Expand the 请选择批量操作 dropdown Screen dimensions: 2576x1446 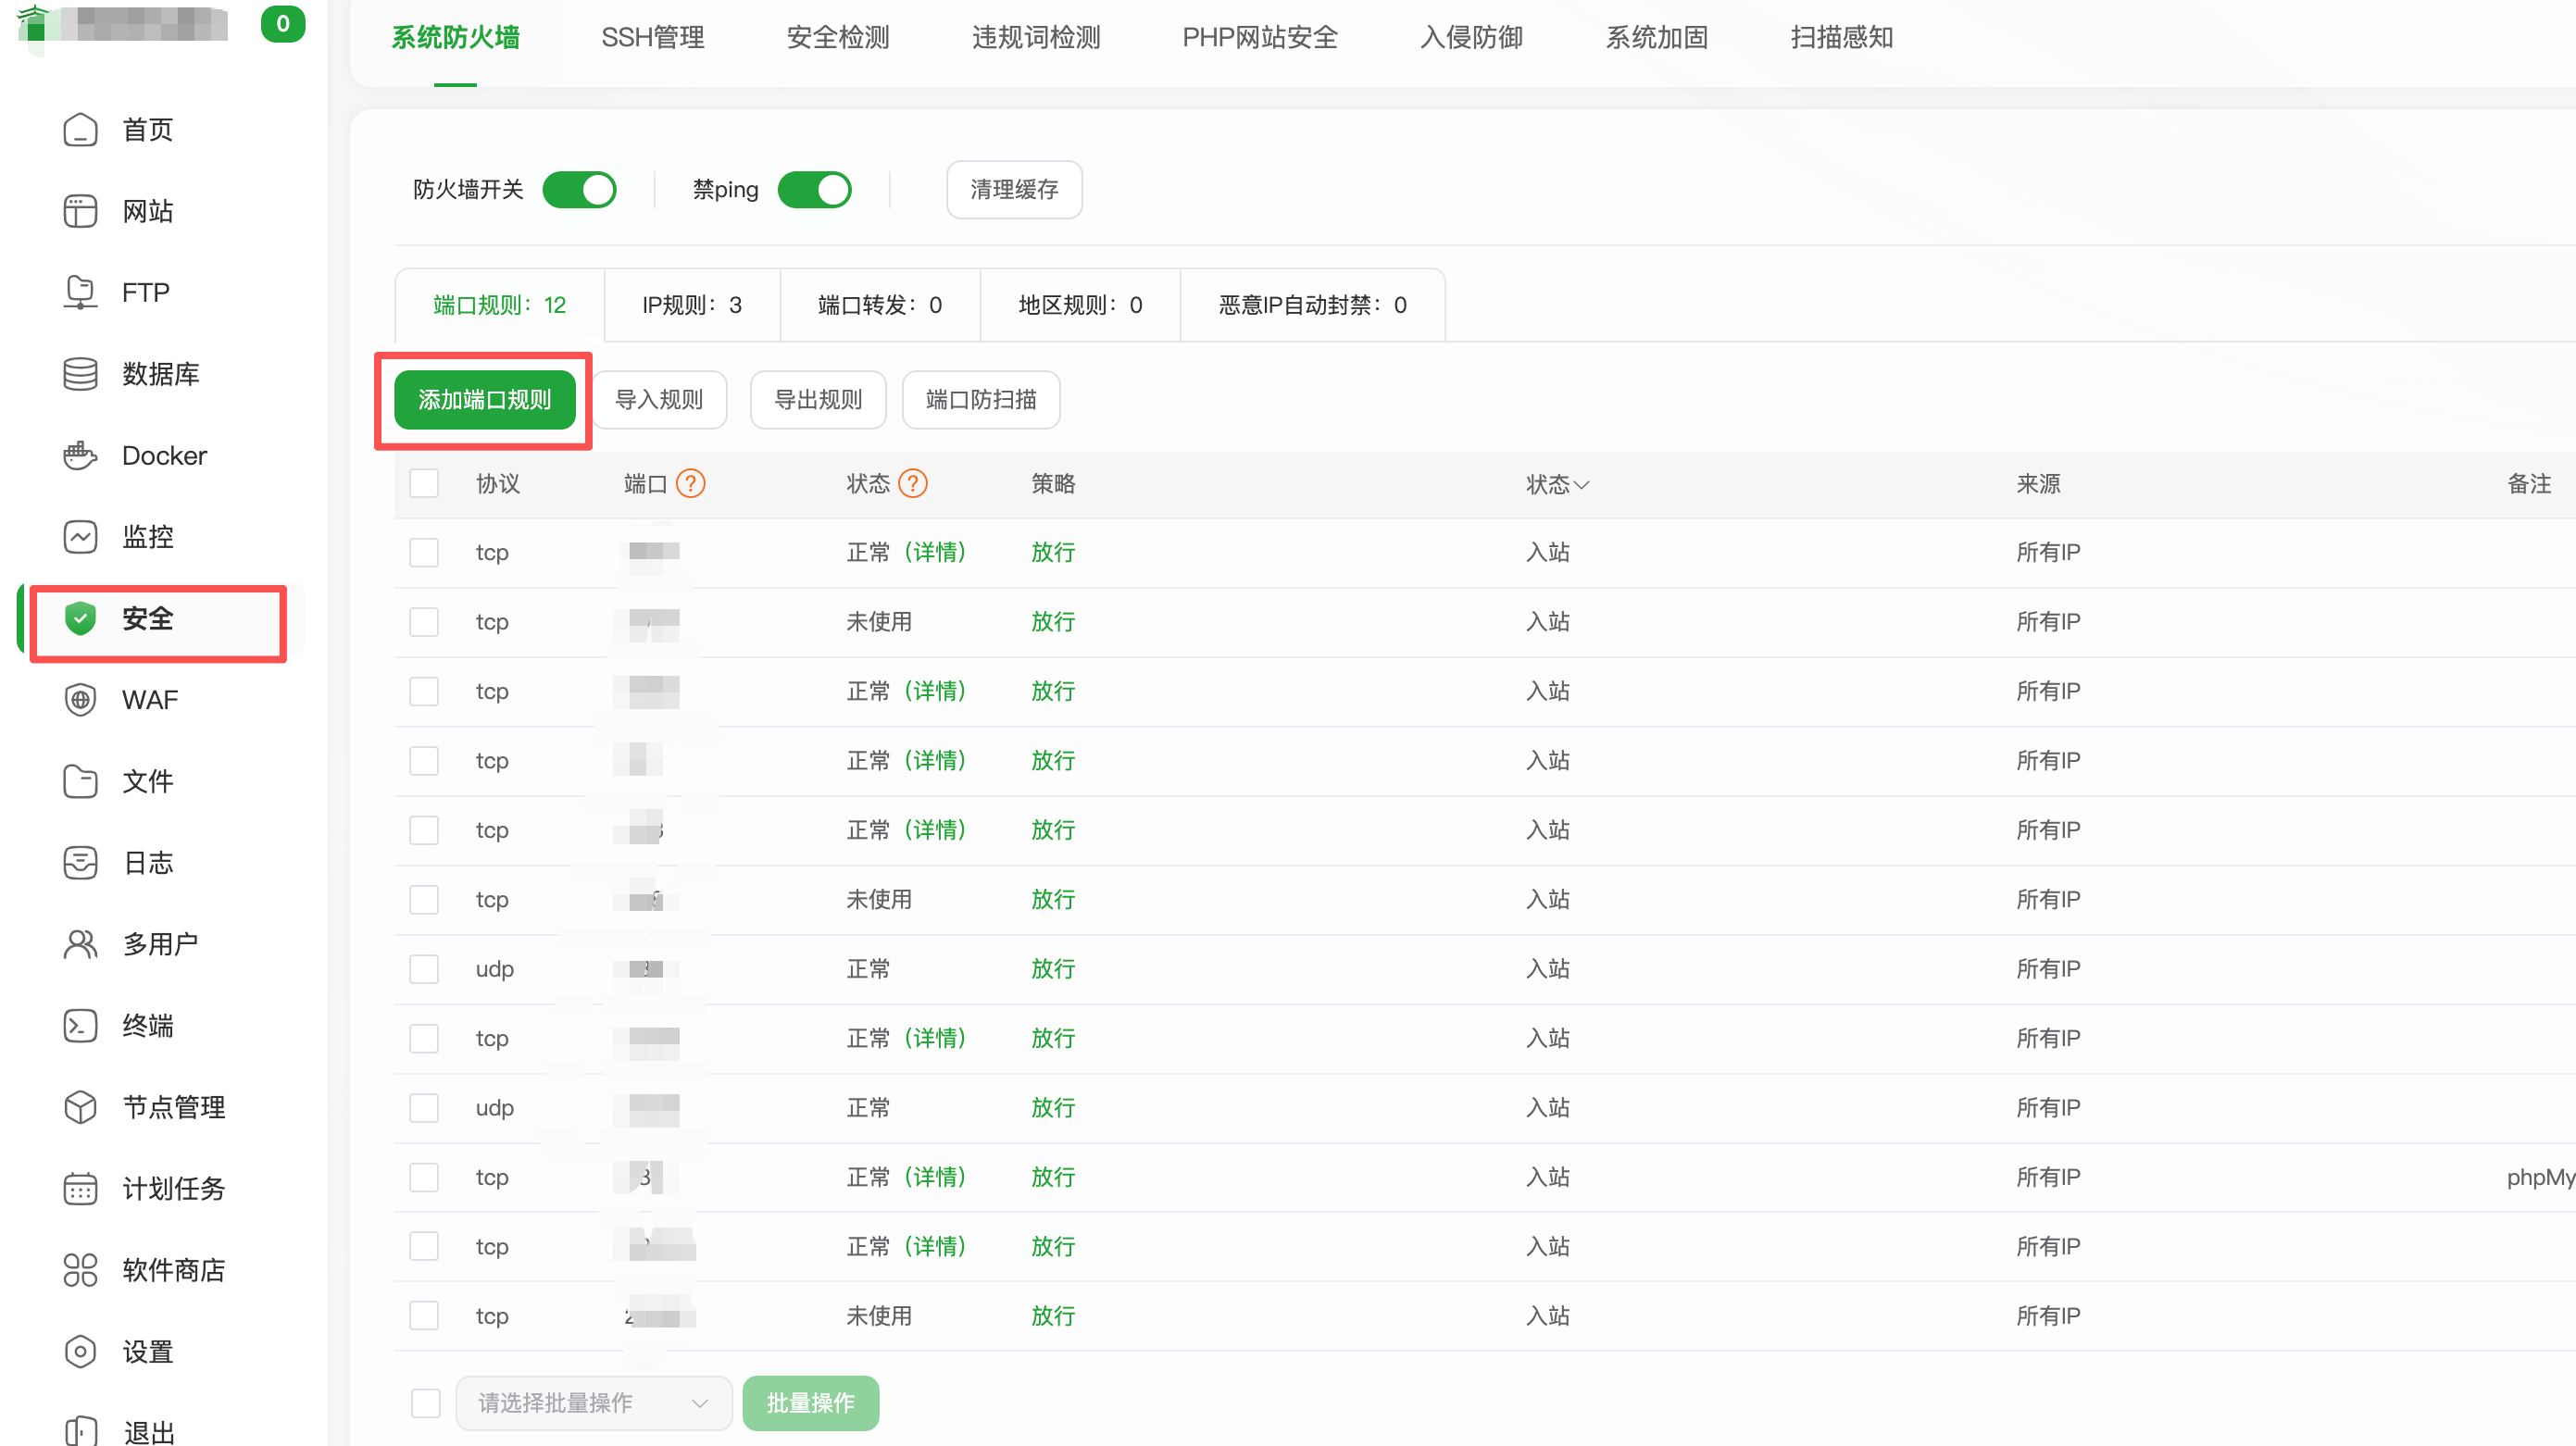point(594,1403)
